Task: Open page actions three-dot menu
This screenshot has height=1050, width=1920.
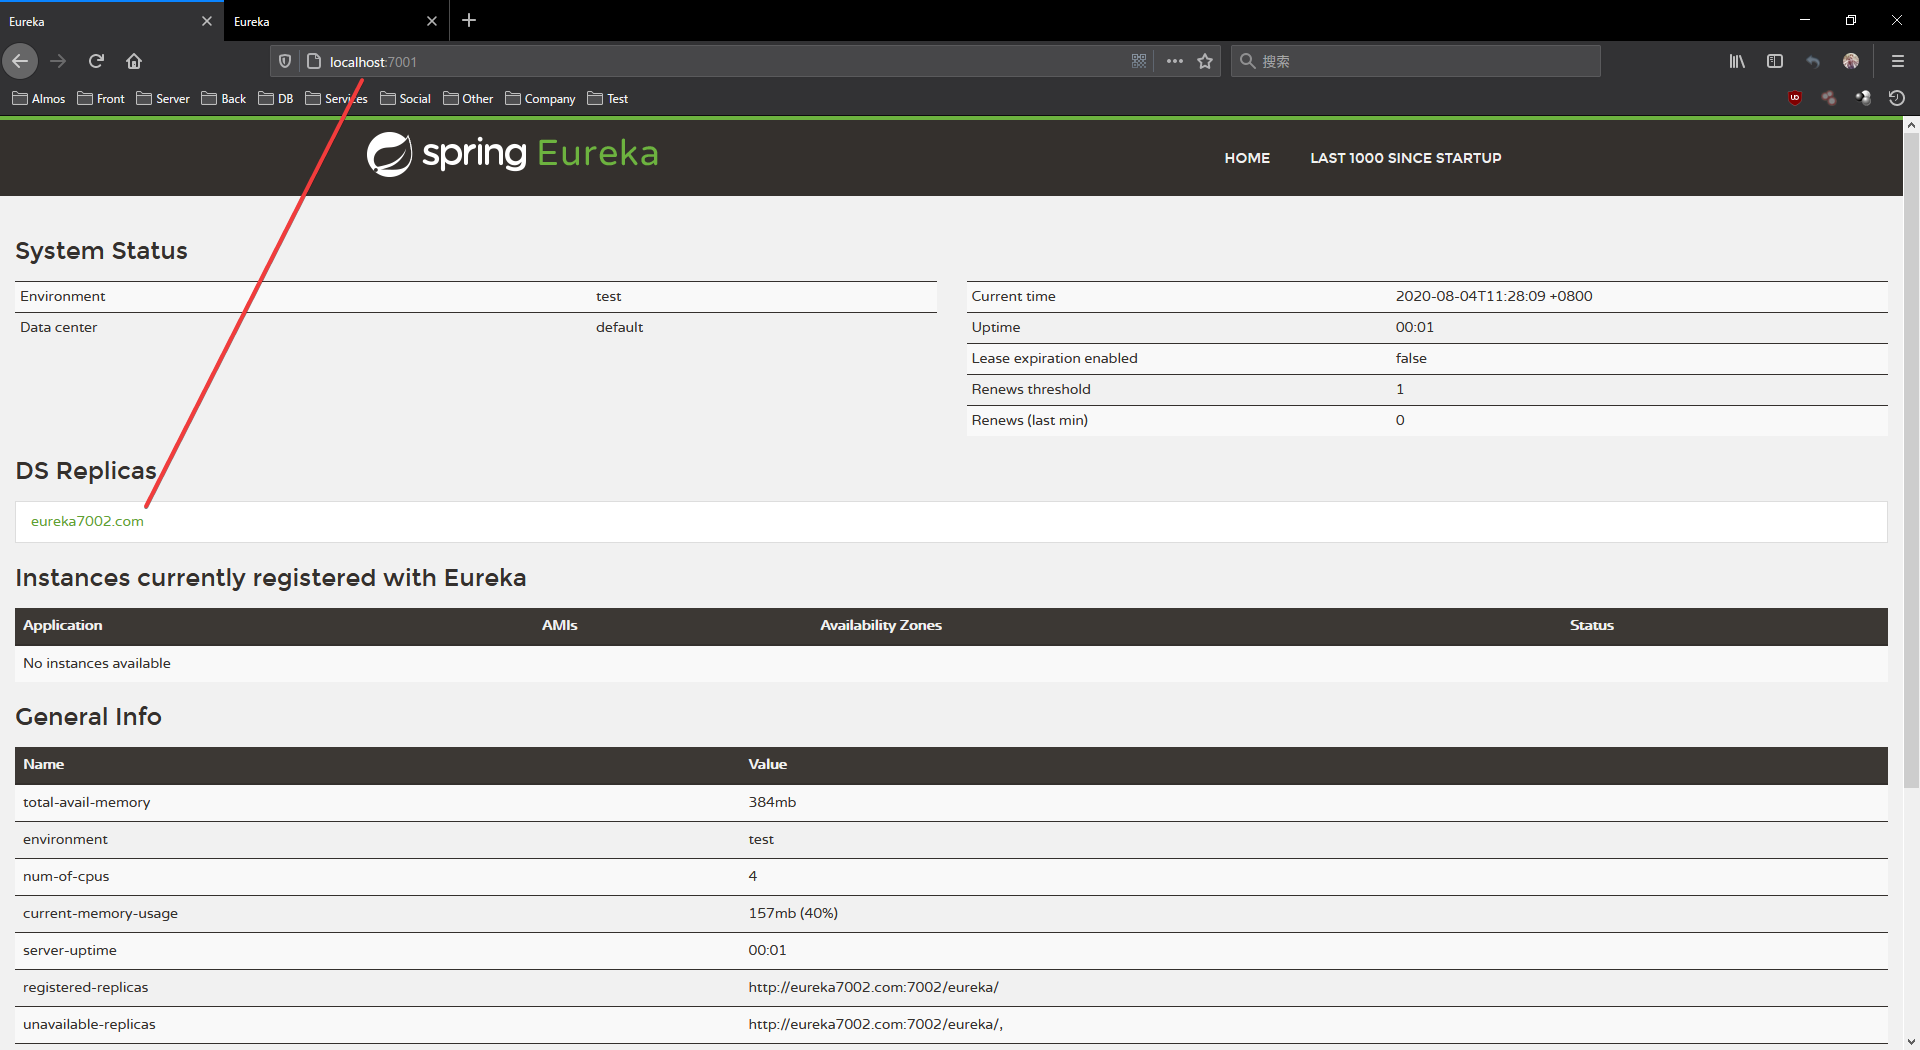Action: [x=1175, y=61]
